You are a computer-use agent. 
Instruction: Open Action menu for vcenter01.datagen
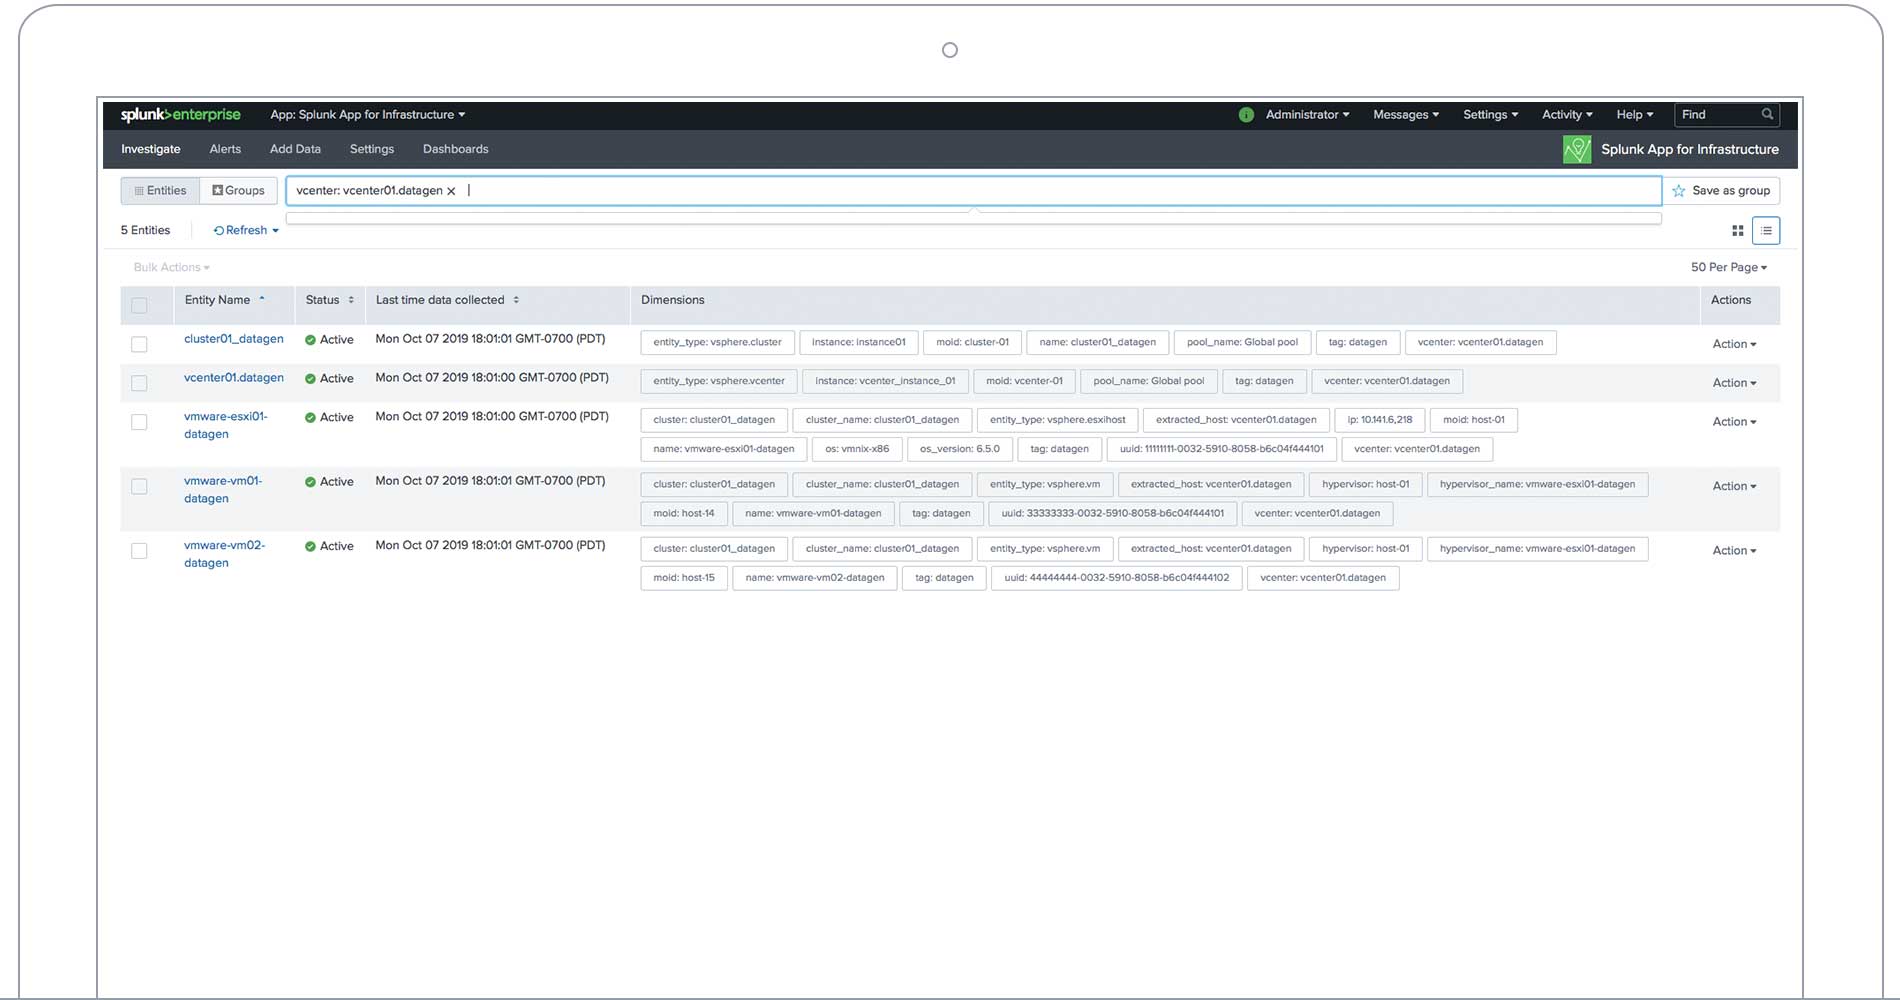tap(1734, 383)
